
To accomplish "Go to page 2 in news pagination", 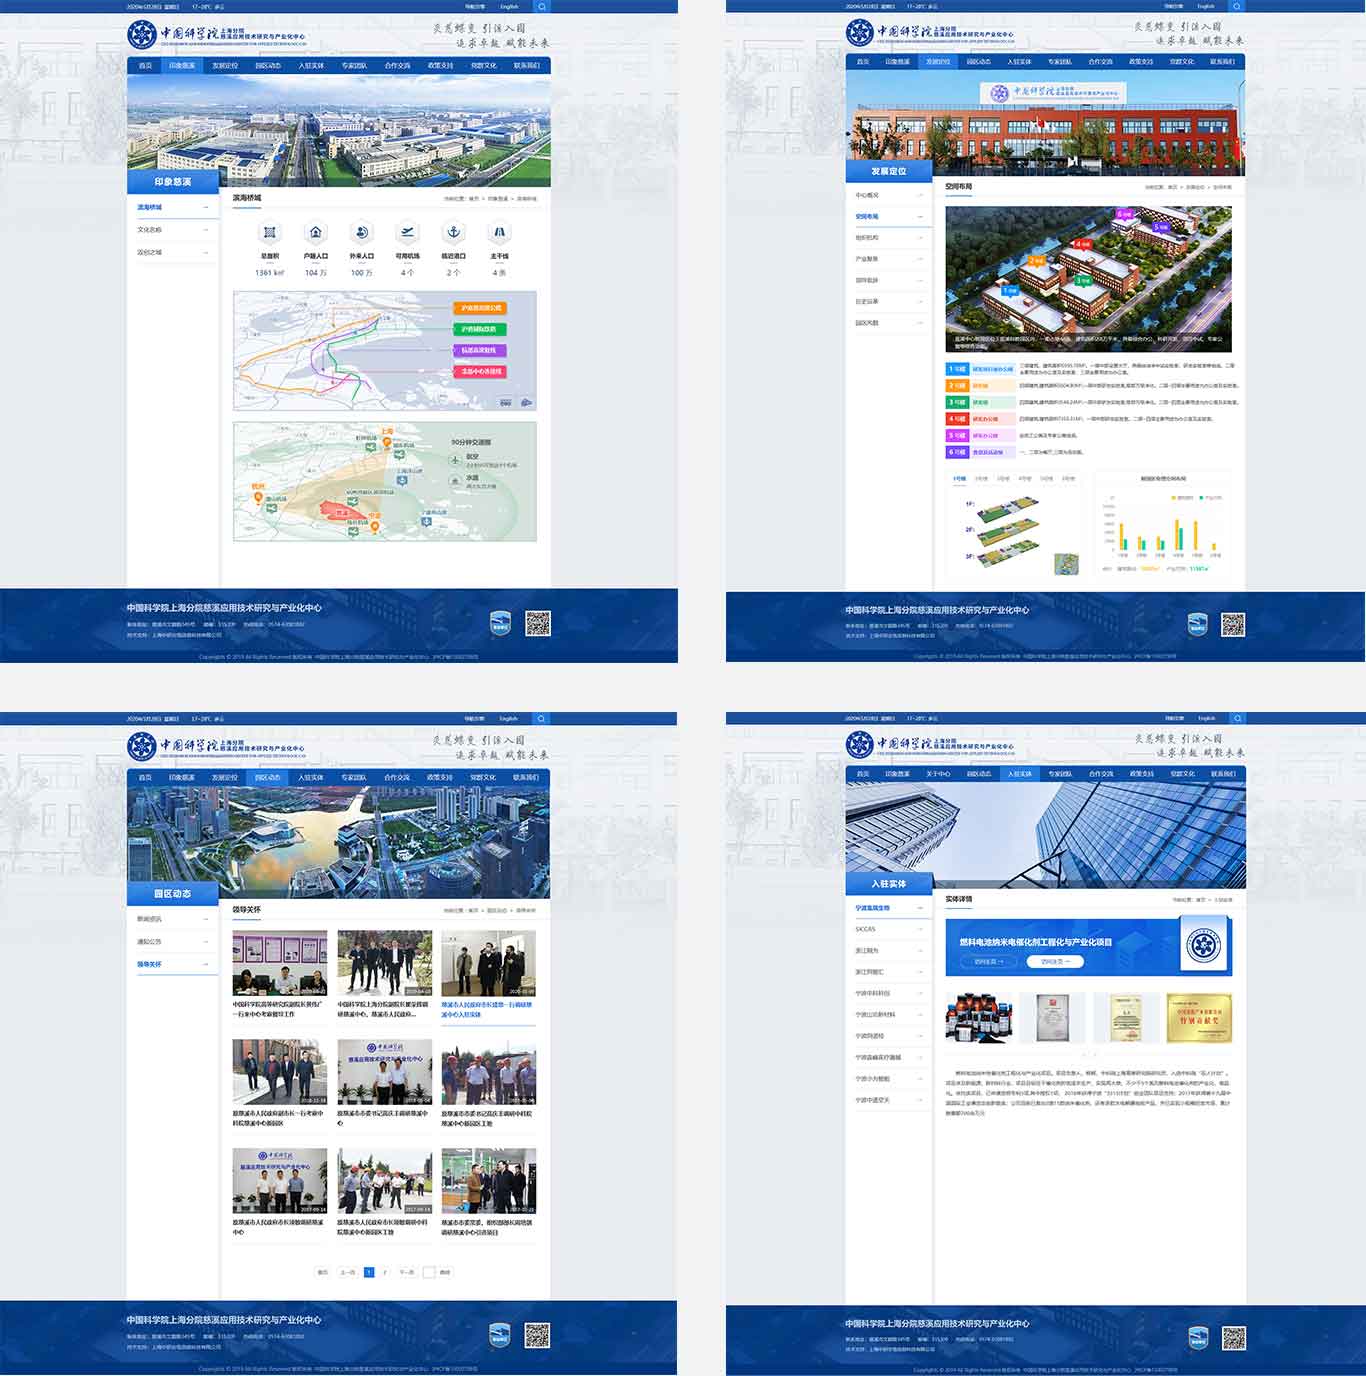I will click(385, 1273).
